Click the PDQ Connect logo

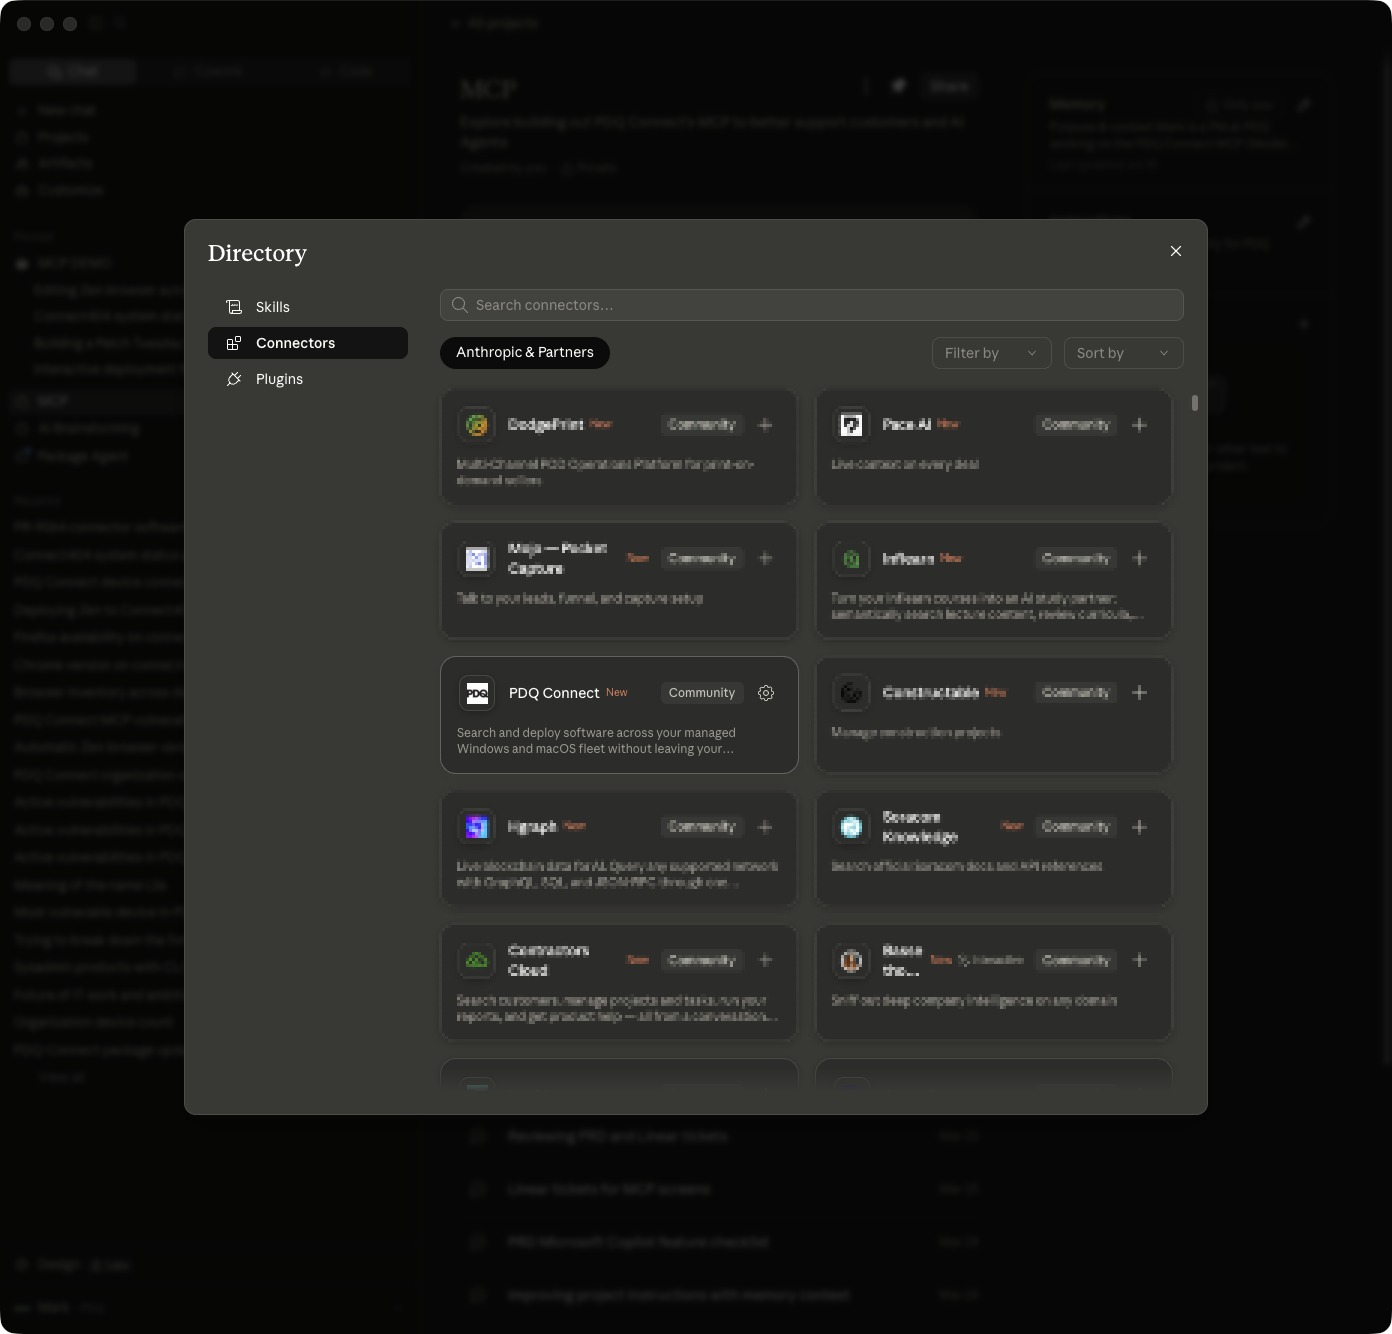pos(477,693)
